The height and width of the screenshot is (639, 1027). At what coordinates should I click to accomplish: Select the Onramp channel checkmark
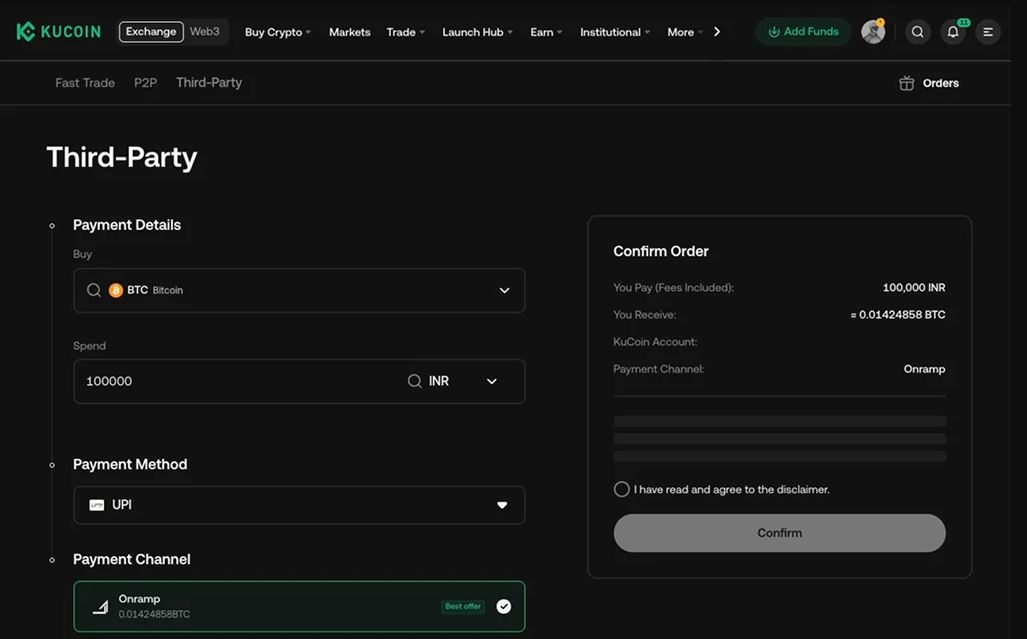click(x=504, y=606)
